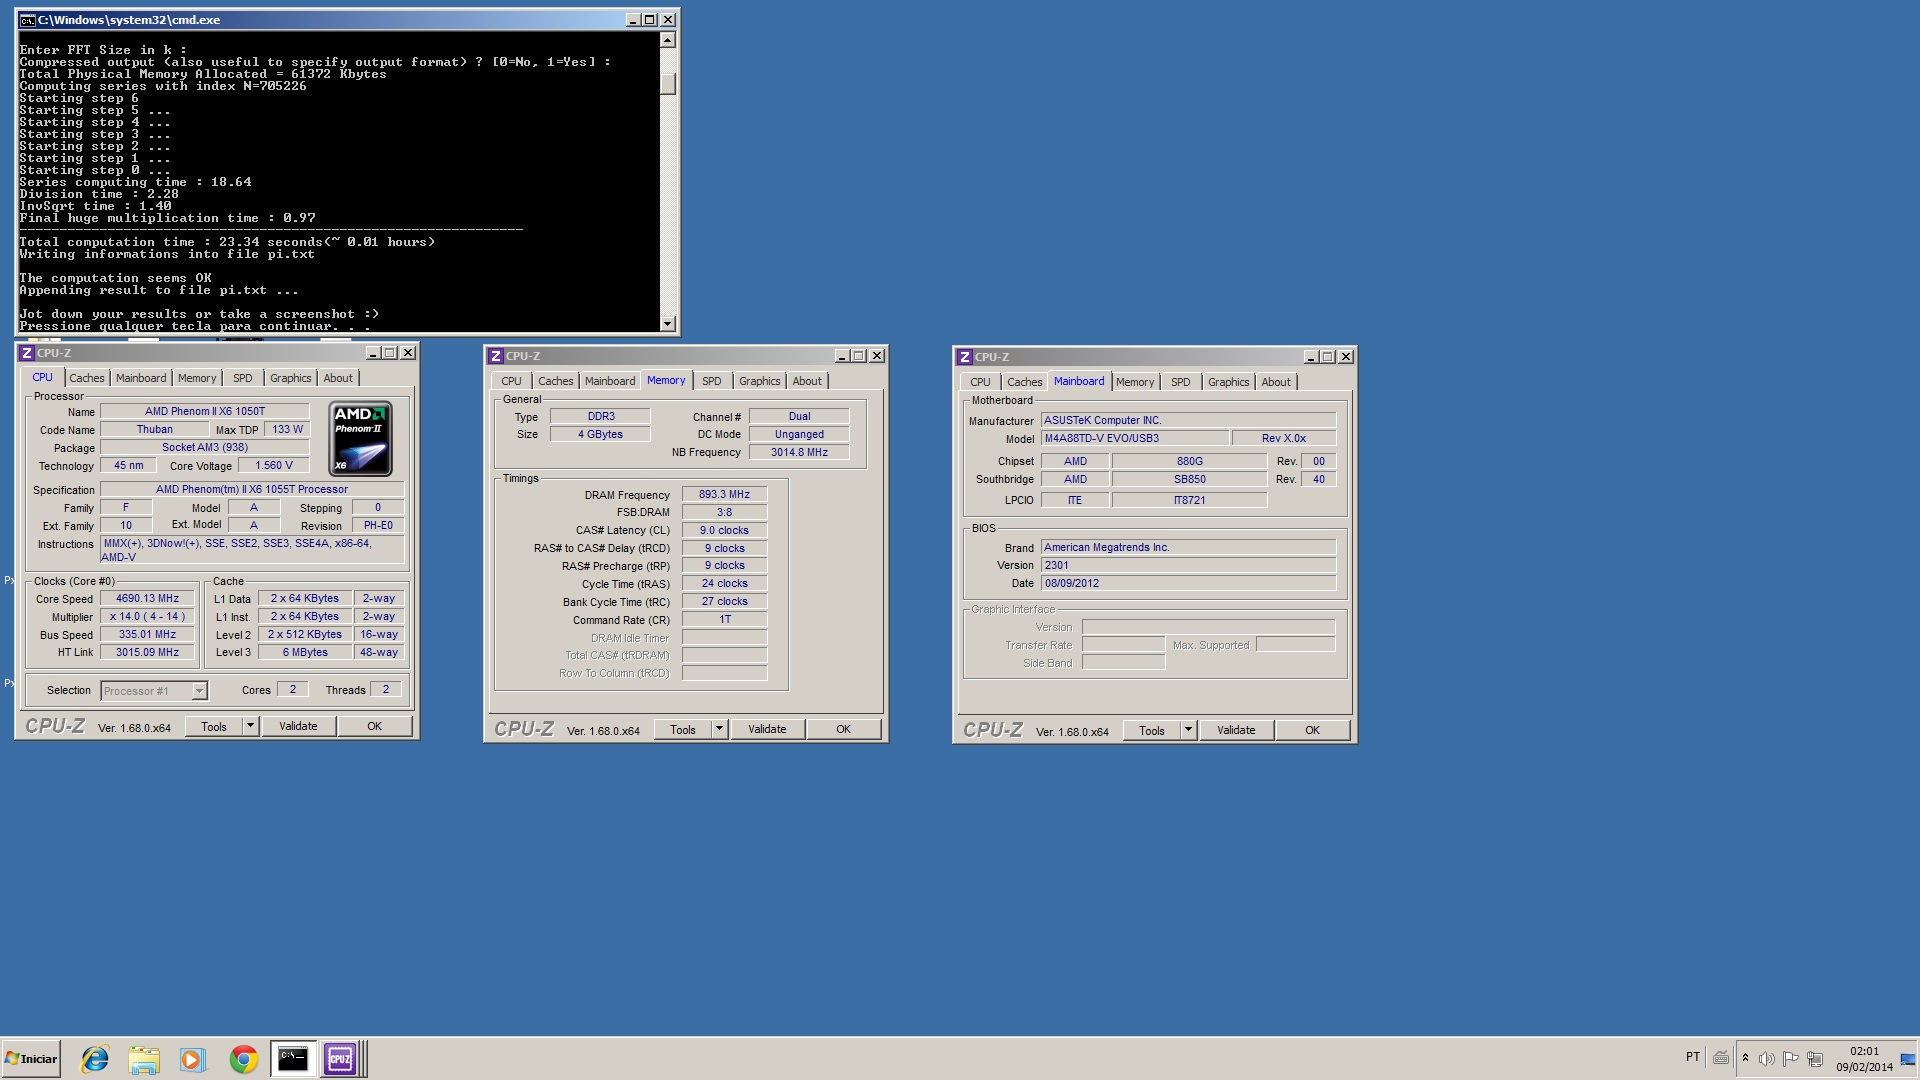Viewport: 1920px width, 1080px height.
Task: Click Validate in right CPU-Z window
Action: tap(1236, 730)
